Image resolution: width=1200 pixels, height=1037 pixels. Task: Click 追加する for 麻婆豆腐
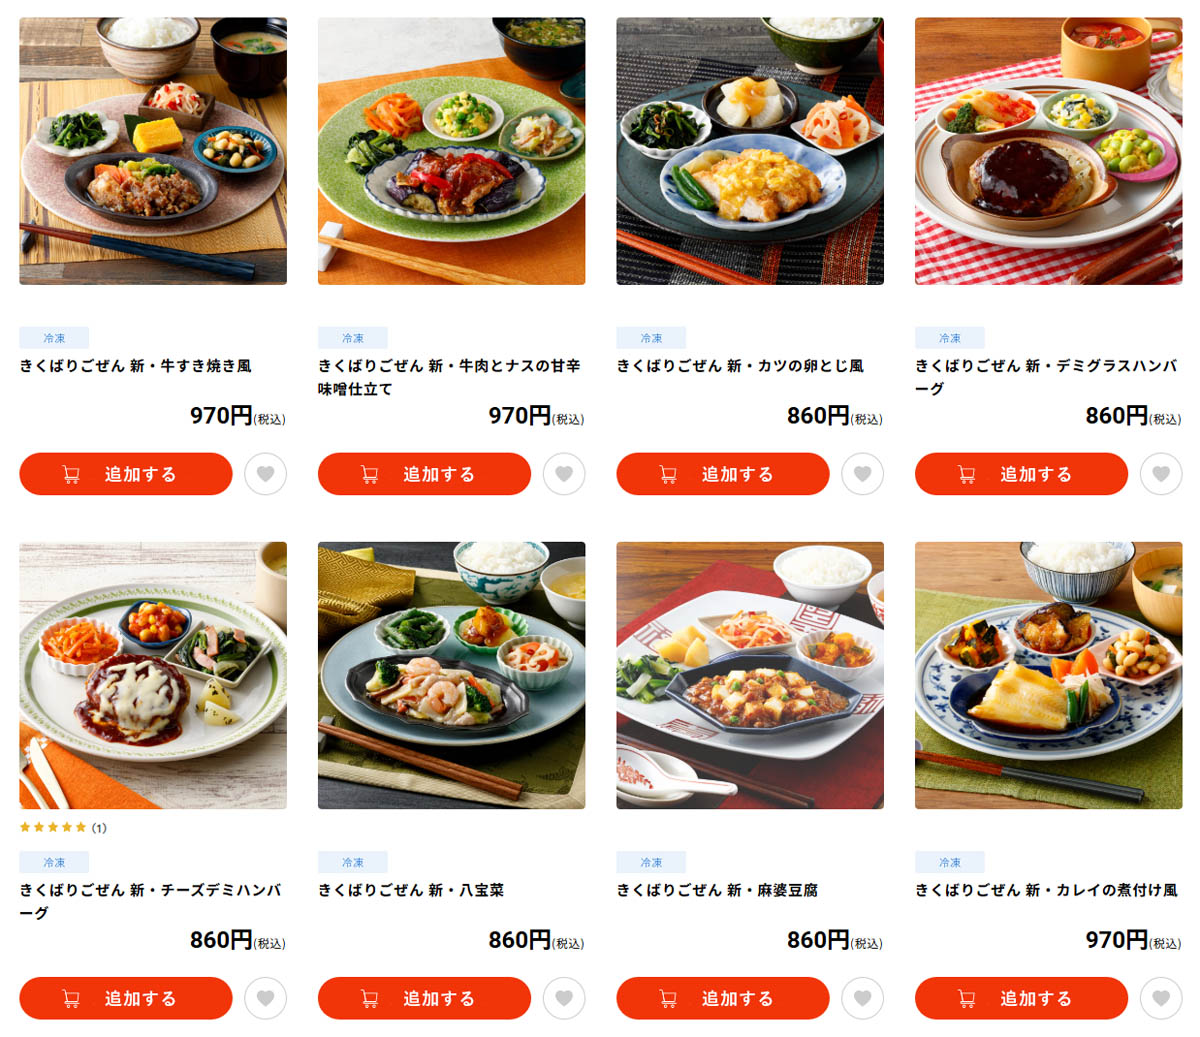click(x=723, y=998)
